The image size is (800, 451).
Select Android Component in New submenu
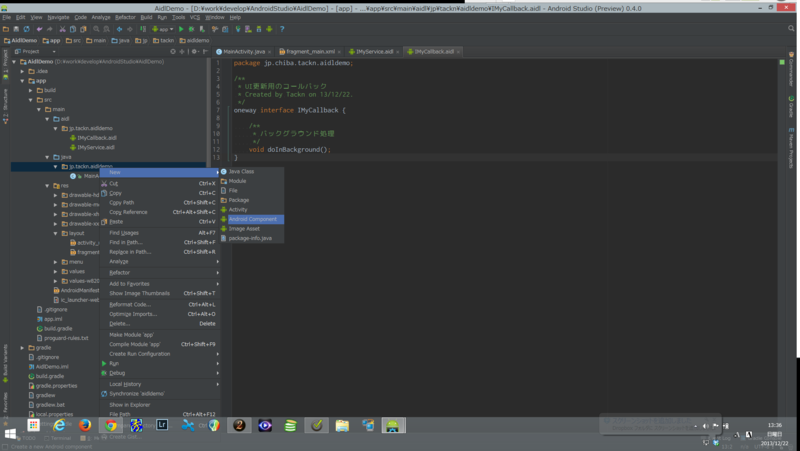(x=252, y=219)
